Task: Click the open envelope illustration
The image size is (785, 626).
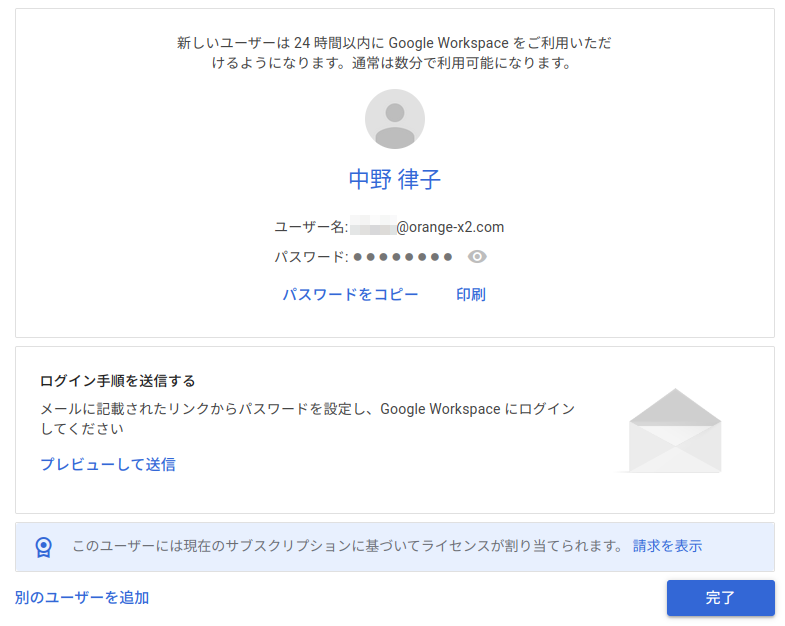Action: pos(674,431)
